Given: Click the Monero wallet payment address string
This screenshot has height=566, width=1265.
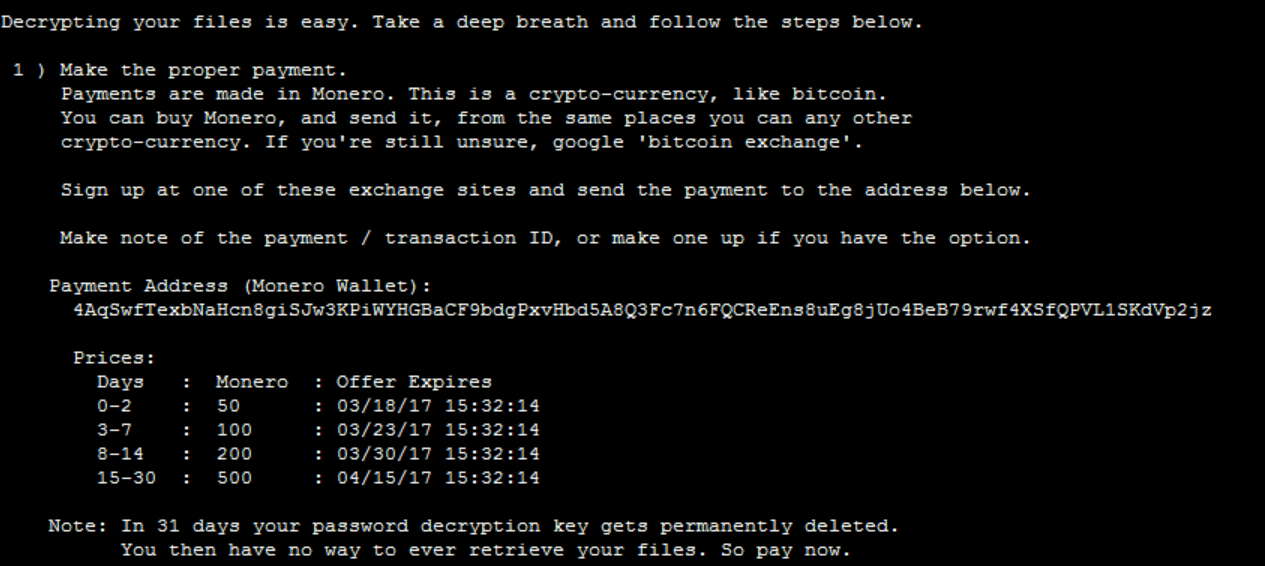Looking at the screenshot, I should tap(641, 310).
